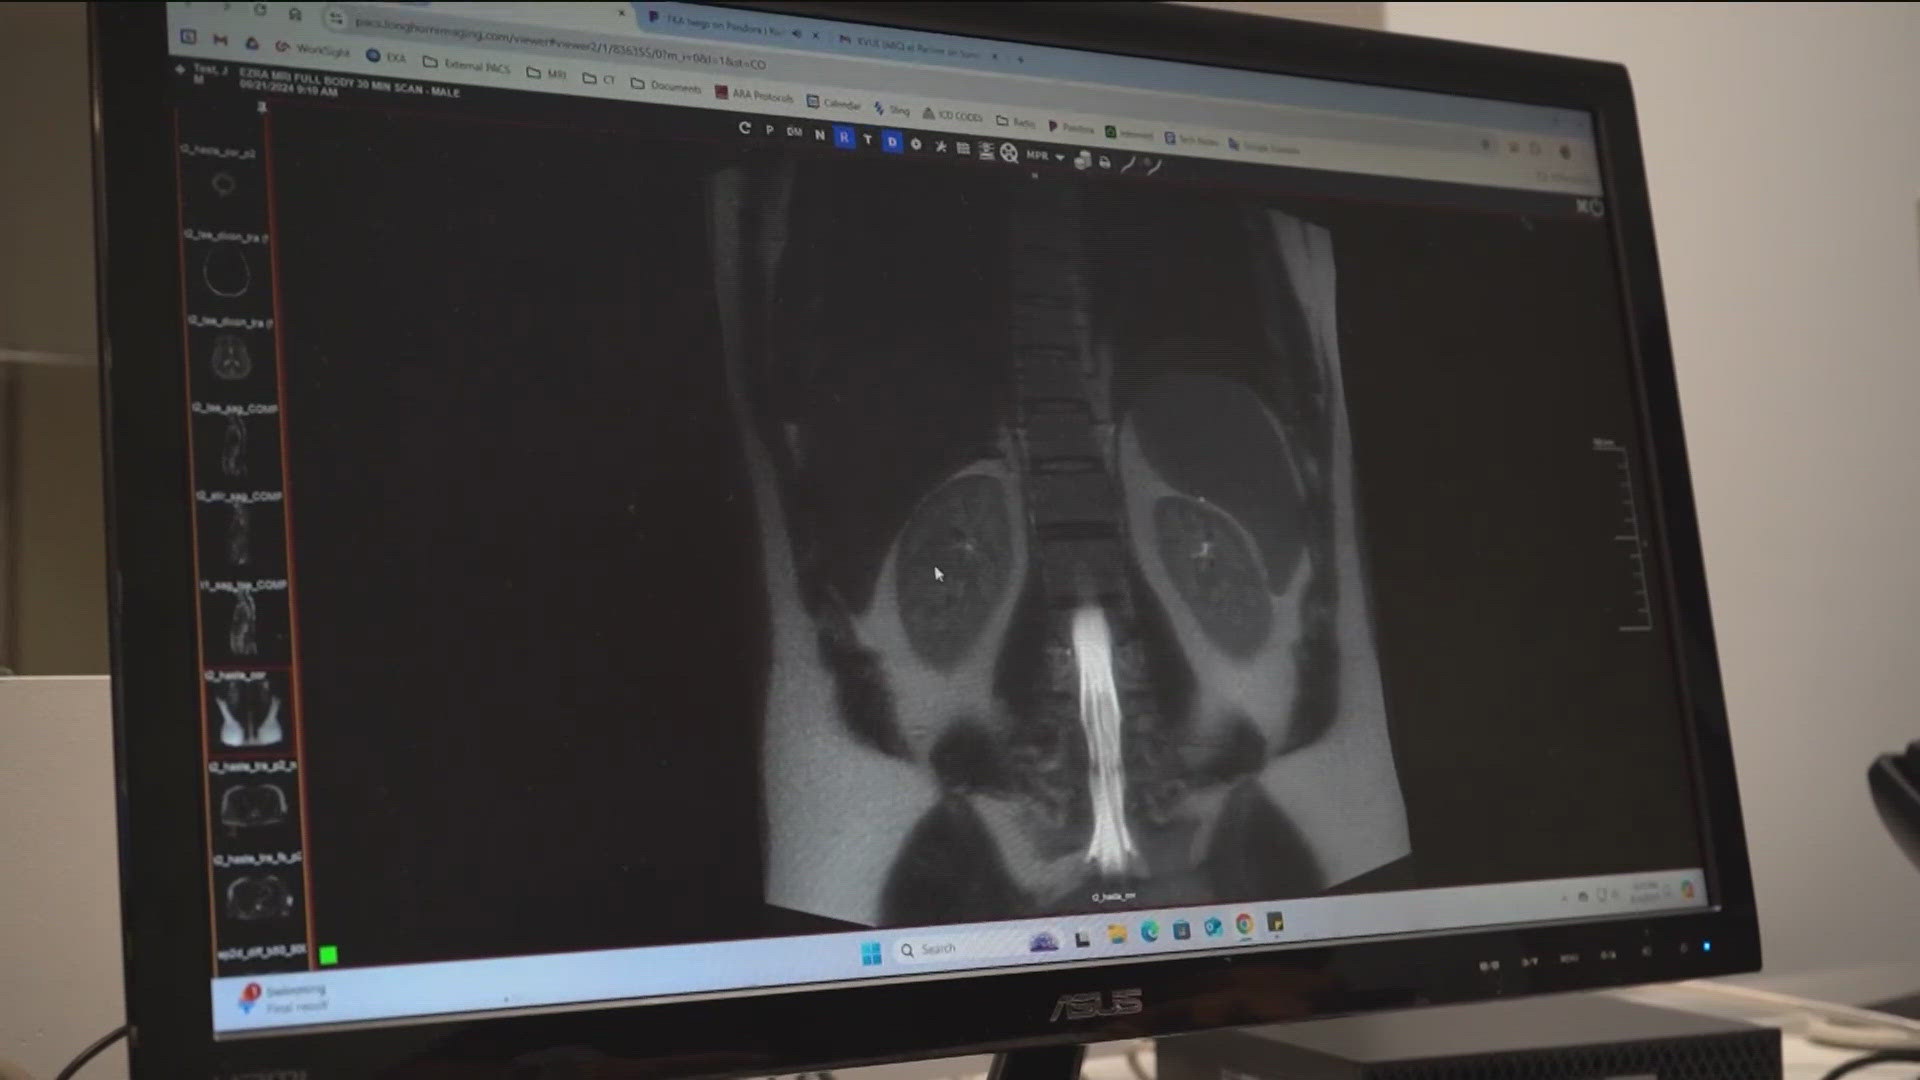Screen dimensions: 1920x1080
Task: Click the tools wrench icon in viewer toolbar
Action: click(940, 146)
